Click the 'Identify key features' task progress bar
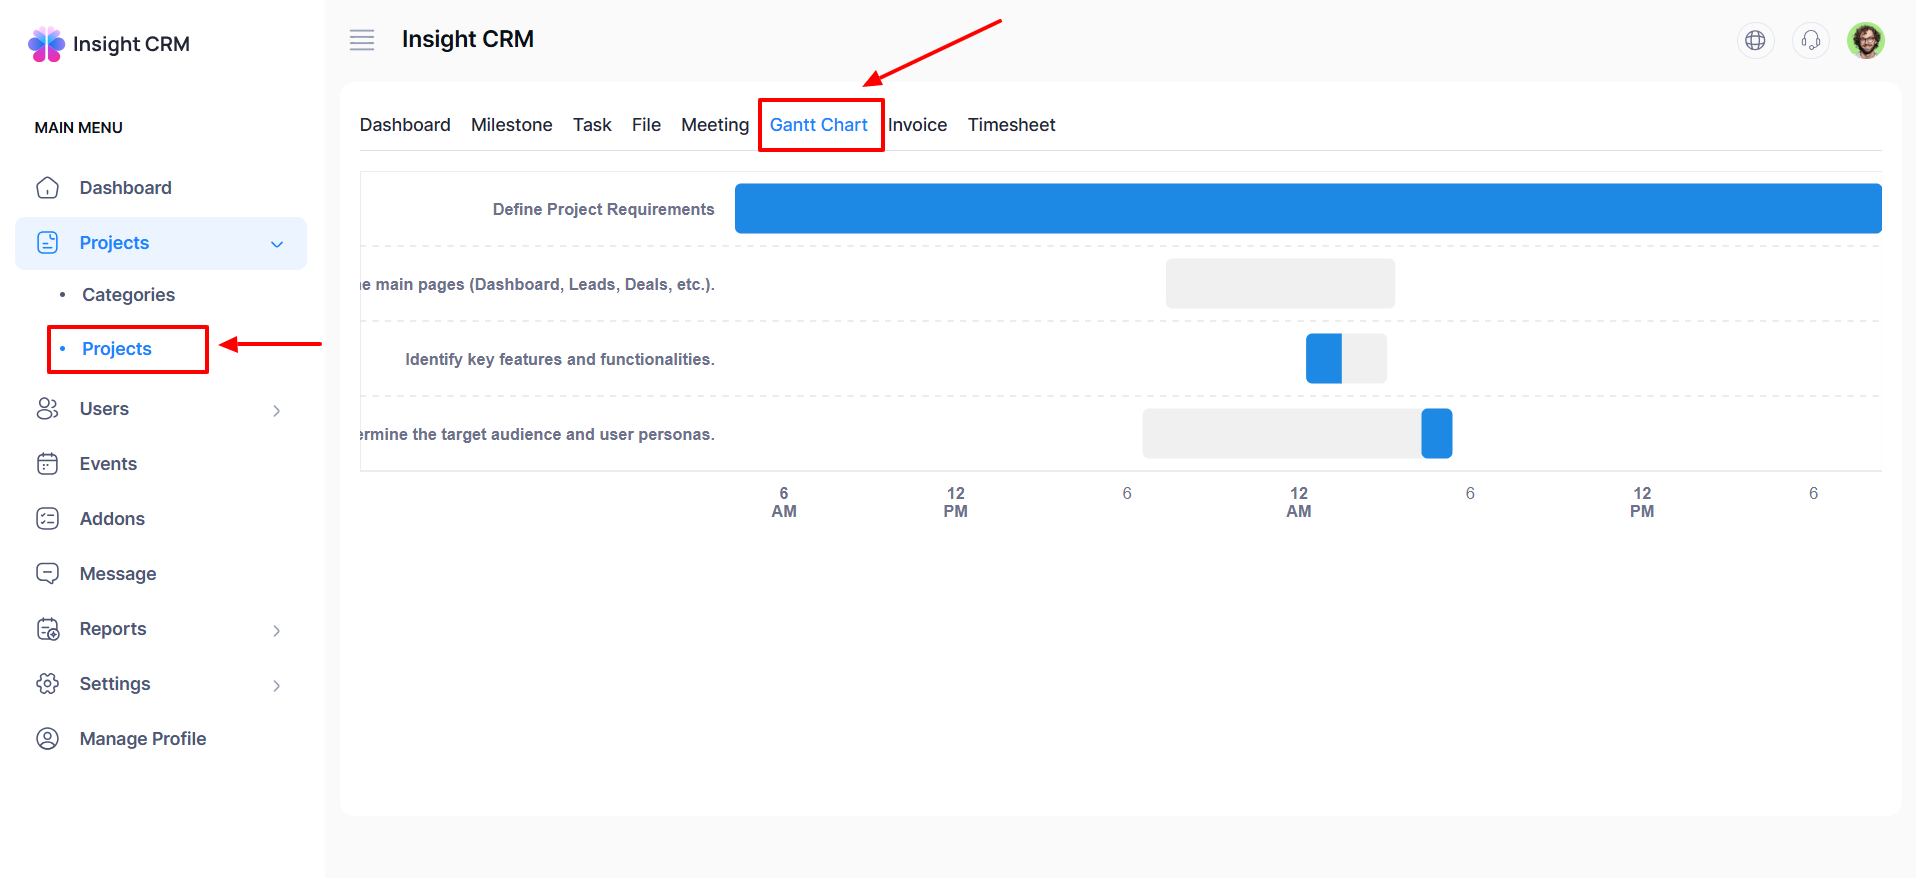1916x878 pixels. click(1345, 358)
